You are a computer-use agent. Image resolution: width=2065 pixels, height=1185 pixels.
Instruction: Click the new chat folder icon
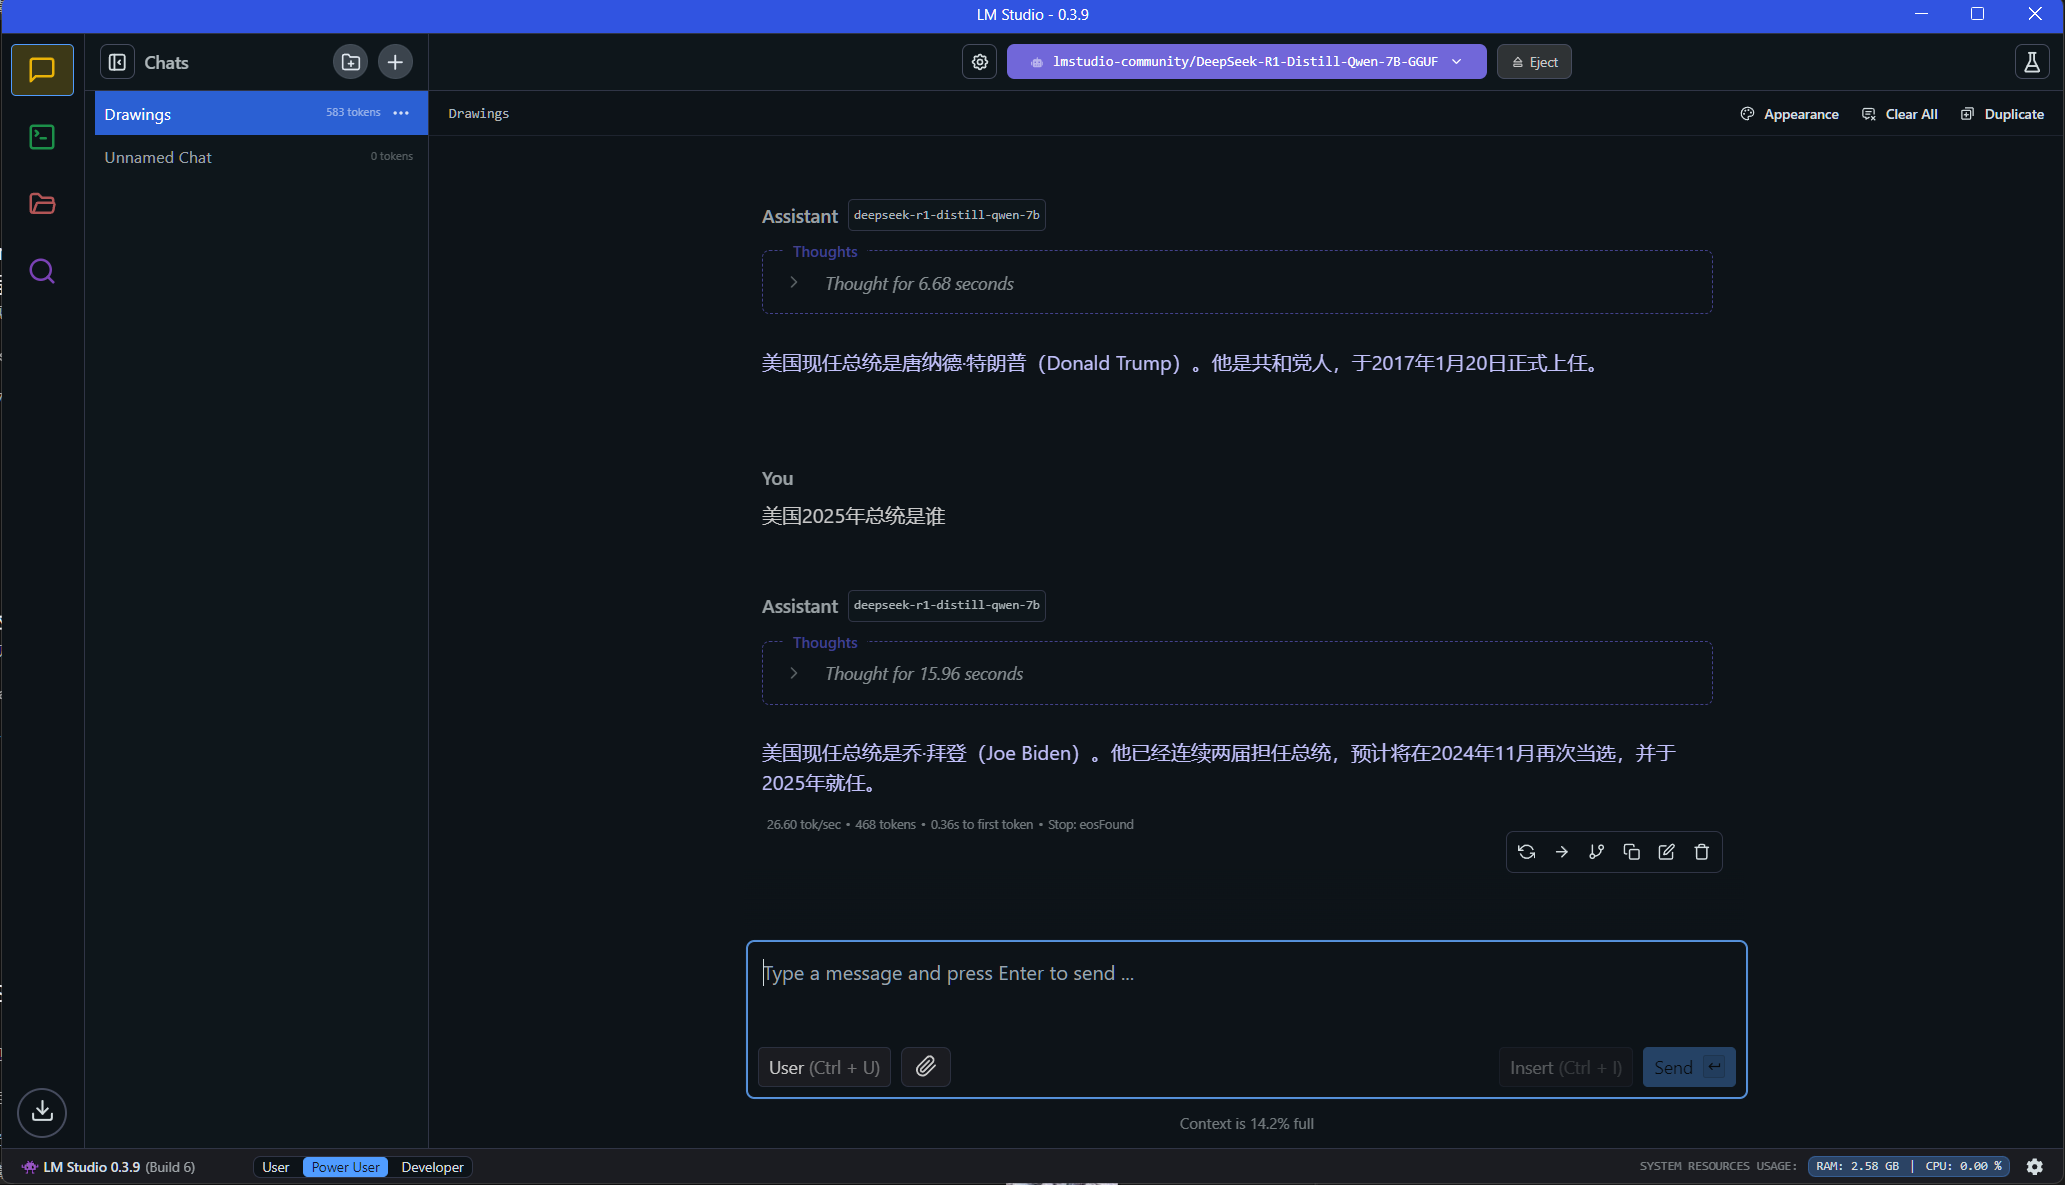pyautogui.click(x=350, y=62)
